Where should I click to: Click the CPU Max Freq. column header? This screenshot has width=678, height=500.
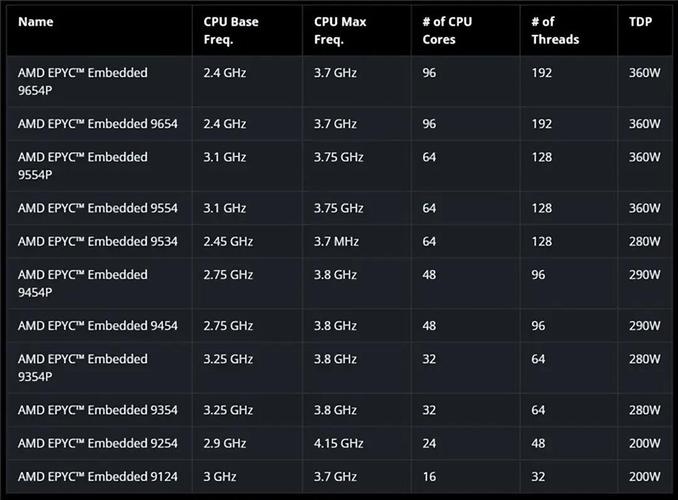pyautogui.click(x=340, y=30)
